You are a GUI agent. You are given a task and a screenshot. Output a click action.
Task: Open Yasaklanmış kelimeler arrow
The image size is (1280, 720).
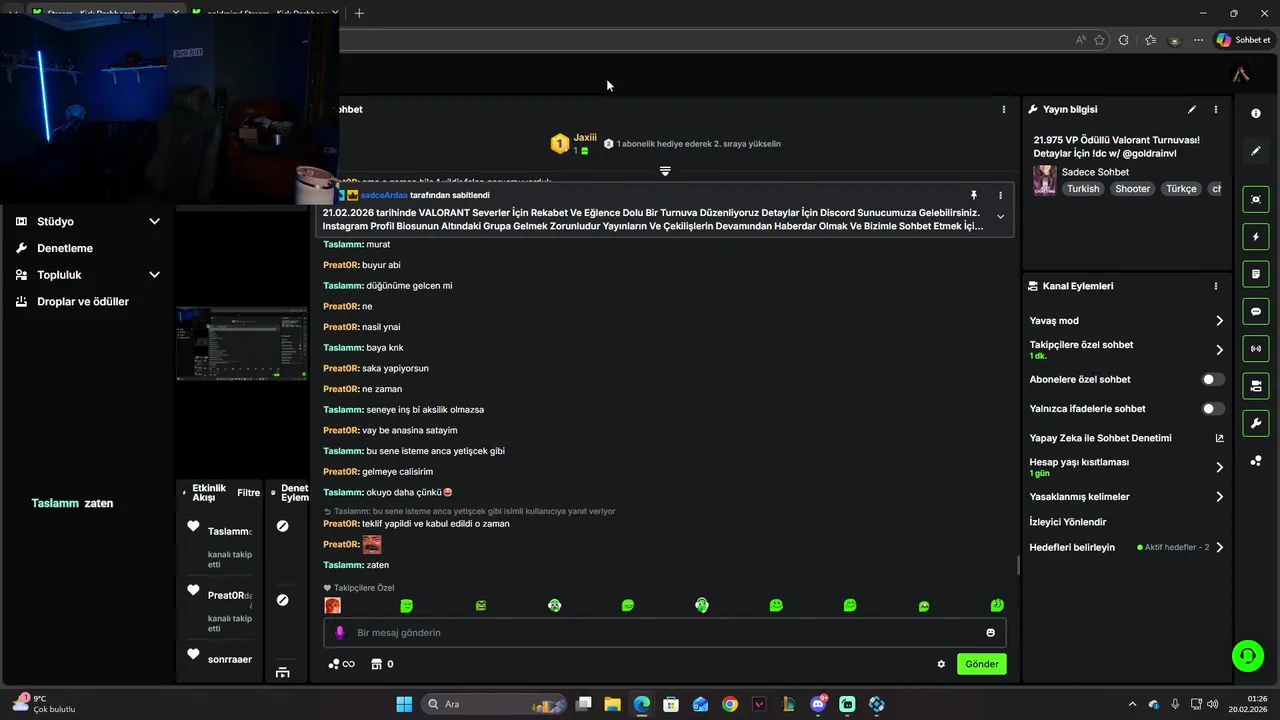pyautogui.click(x=1219, y=497)
